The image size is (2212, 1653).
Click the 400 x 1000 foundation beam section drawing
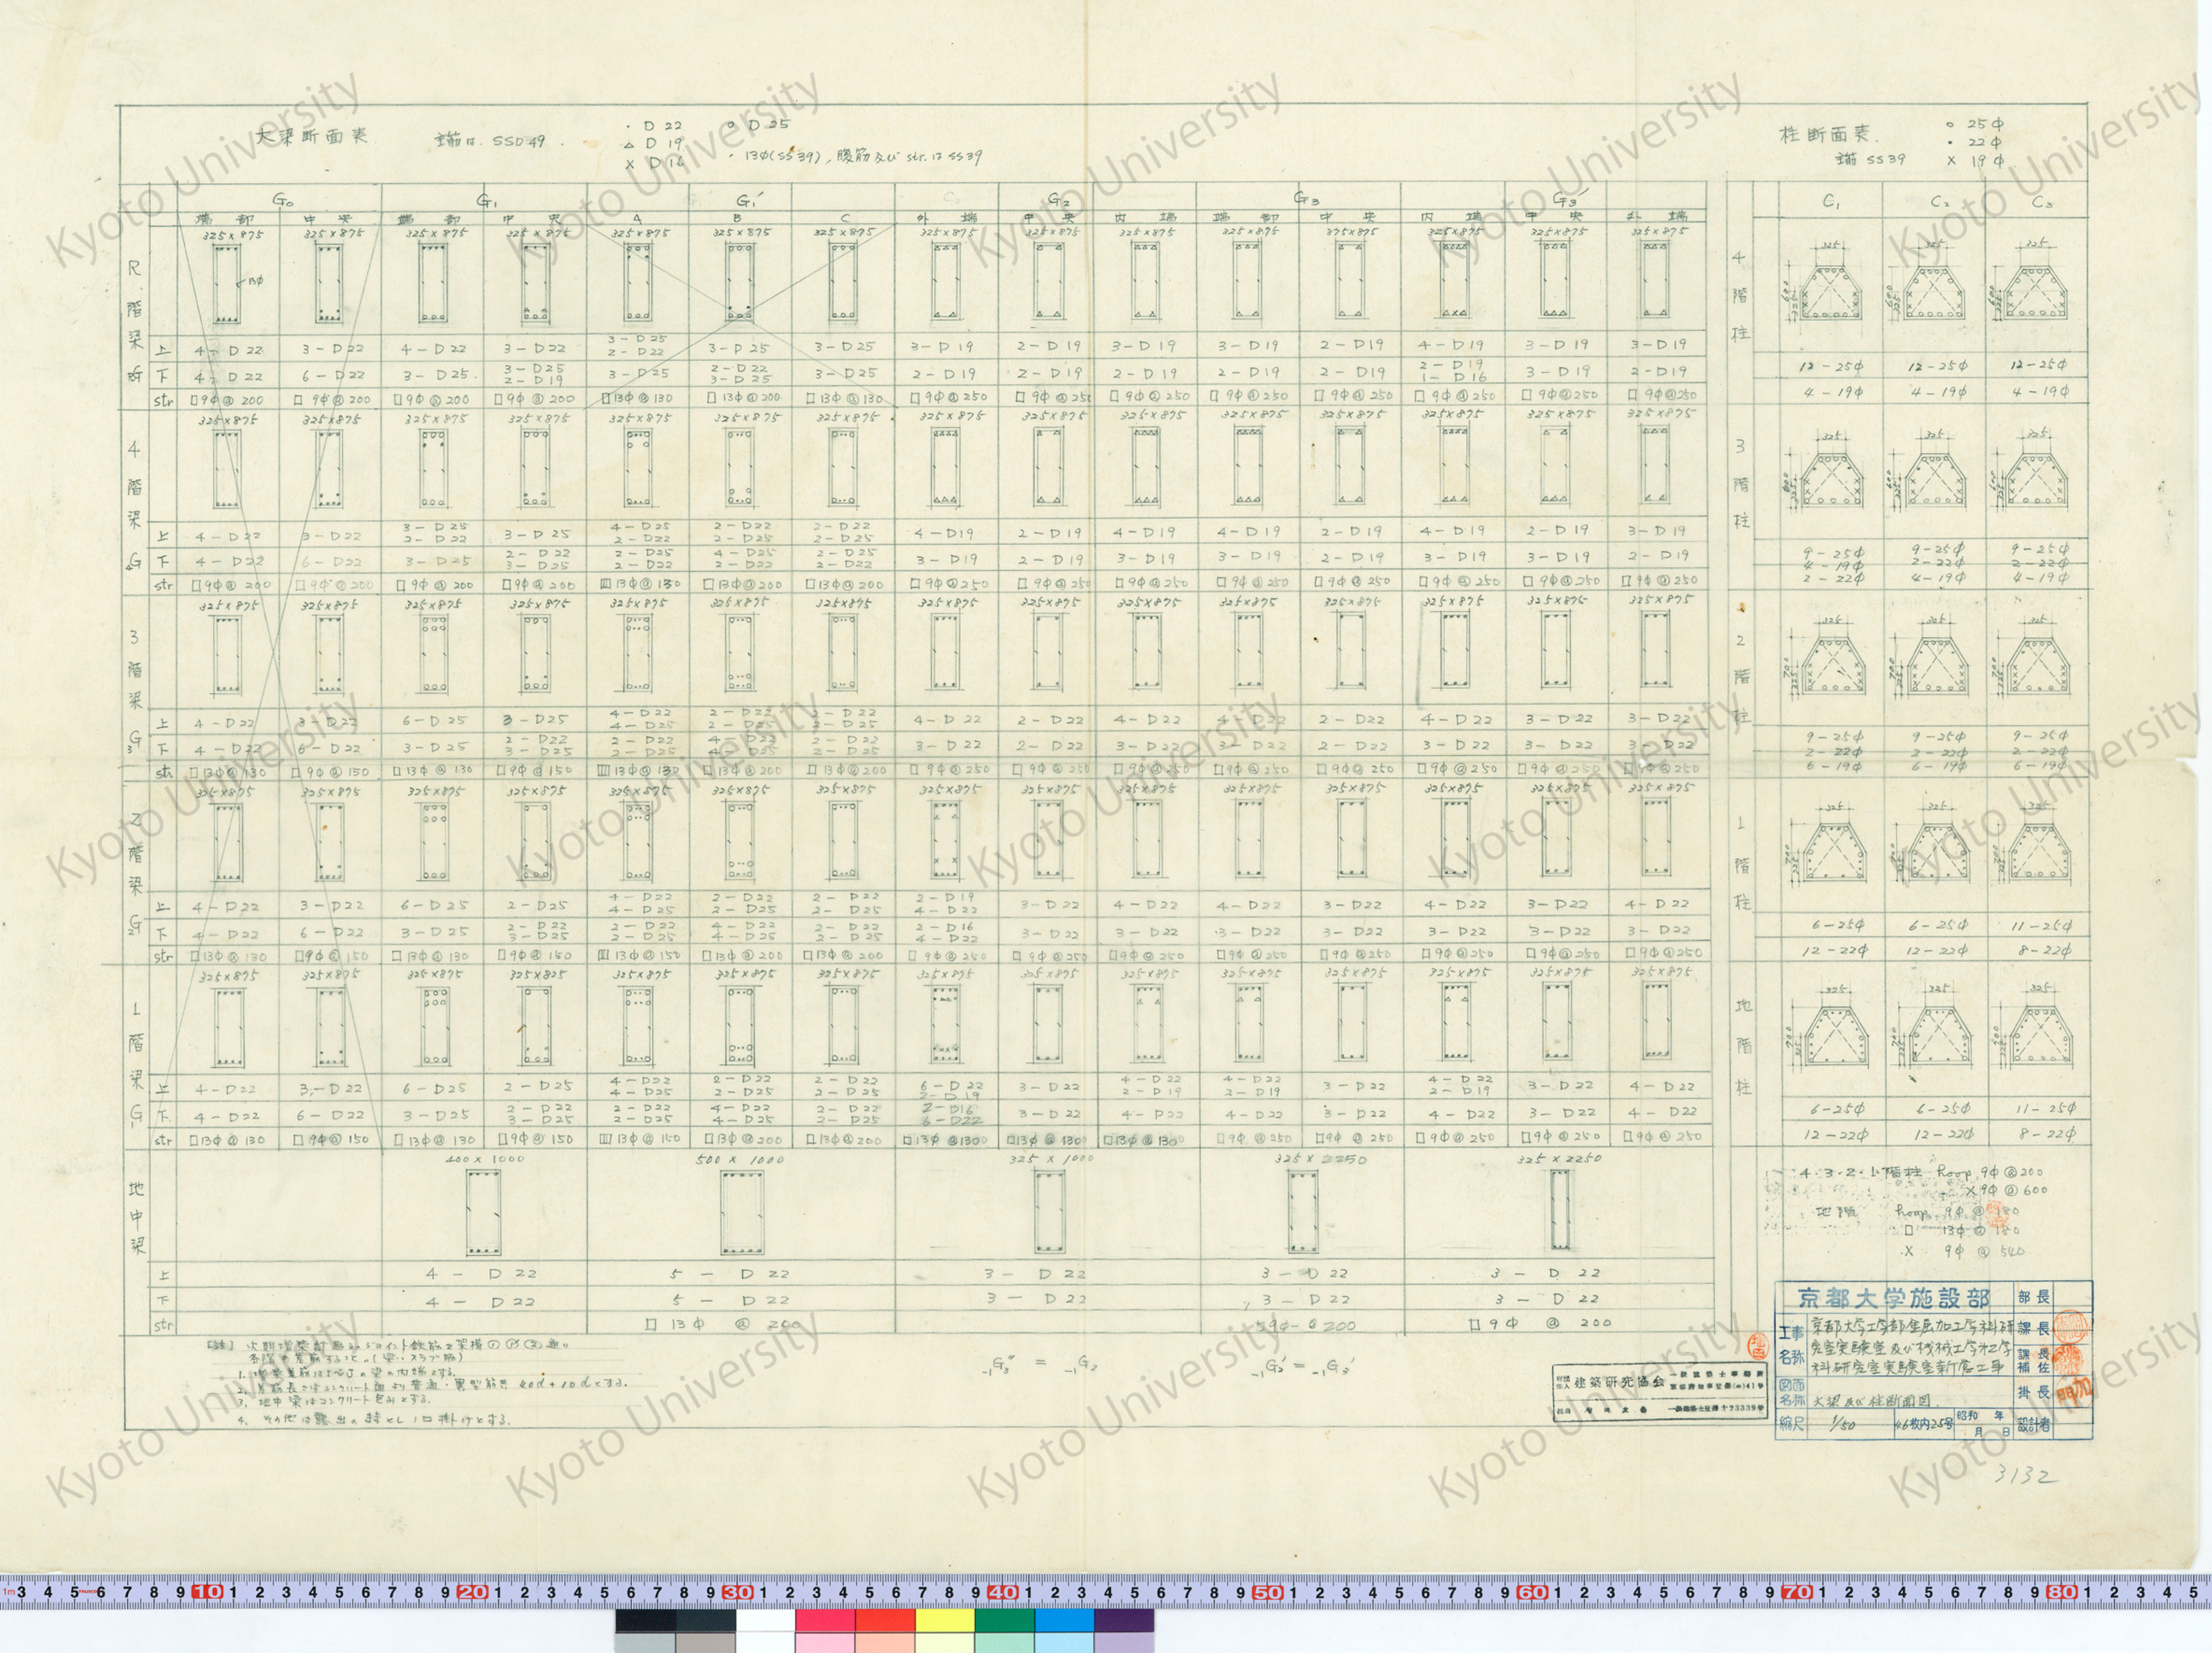coord(484,1213)
